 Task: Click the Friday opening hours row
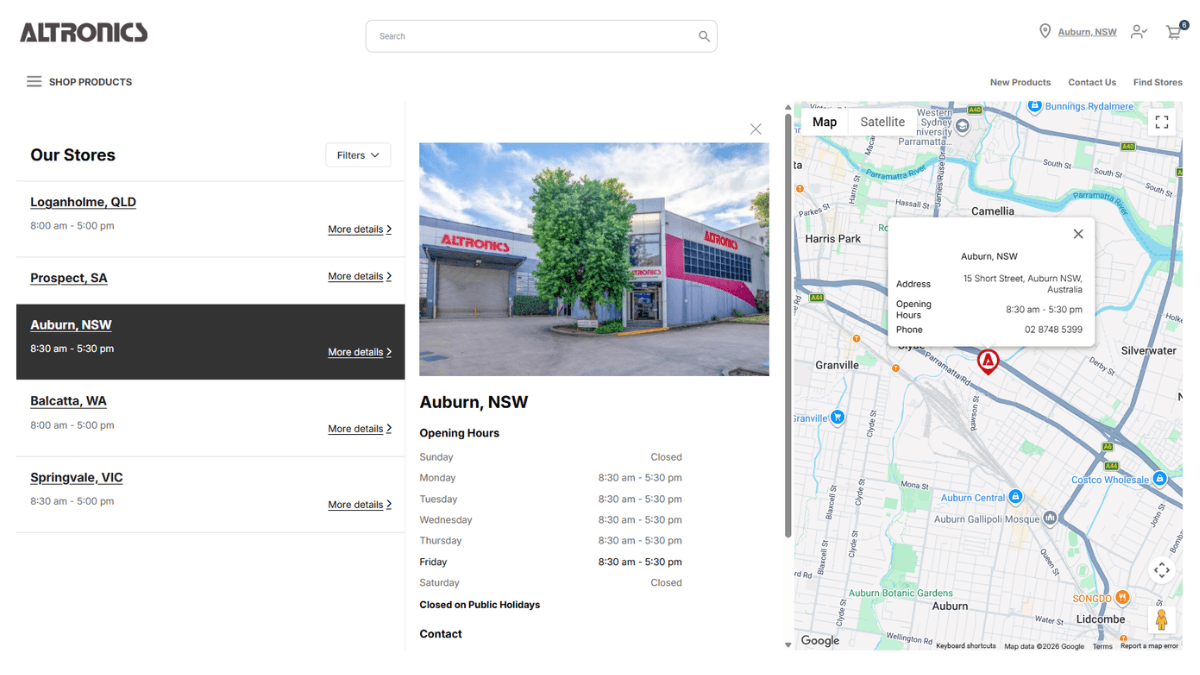pos(551,562)
